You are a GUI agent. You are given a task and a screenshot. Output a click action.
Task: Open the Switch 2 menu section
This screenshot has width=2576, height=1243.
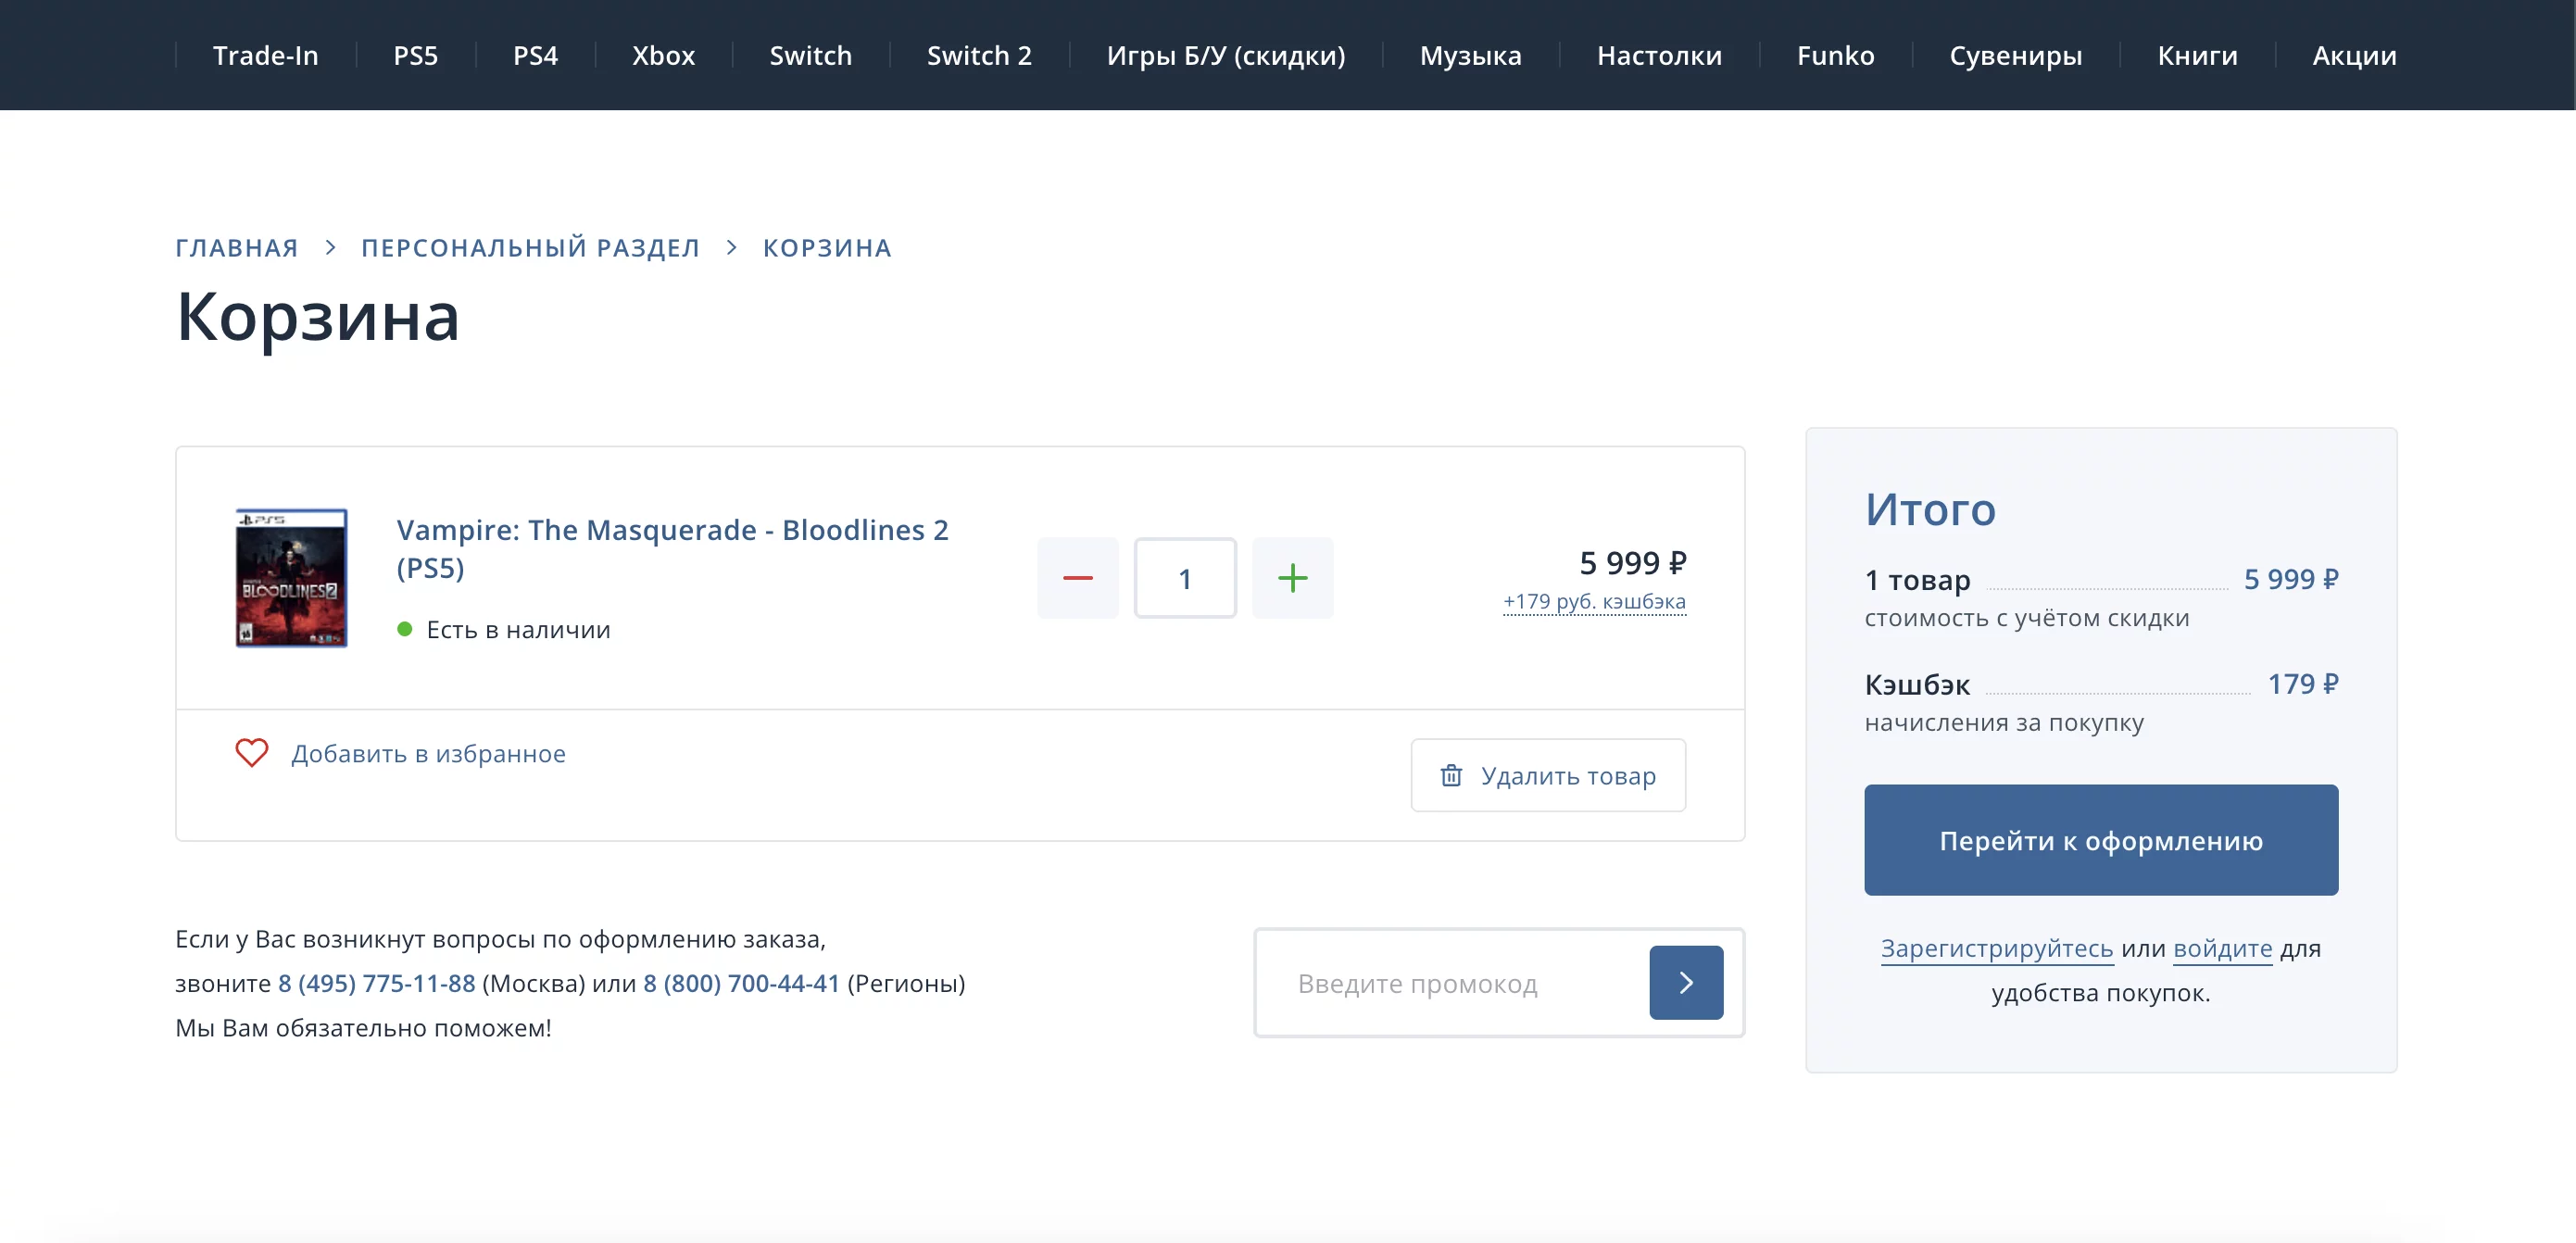[978, 55]
